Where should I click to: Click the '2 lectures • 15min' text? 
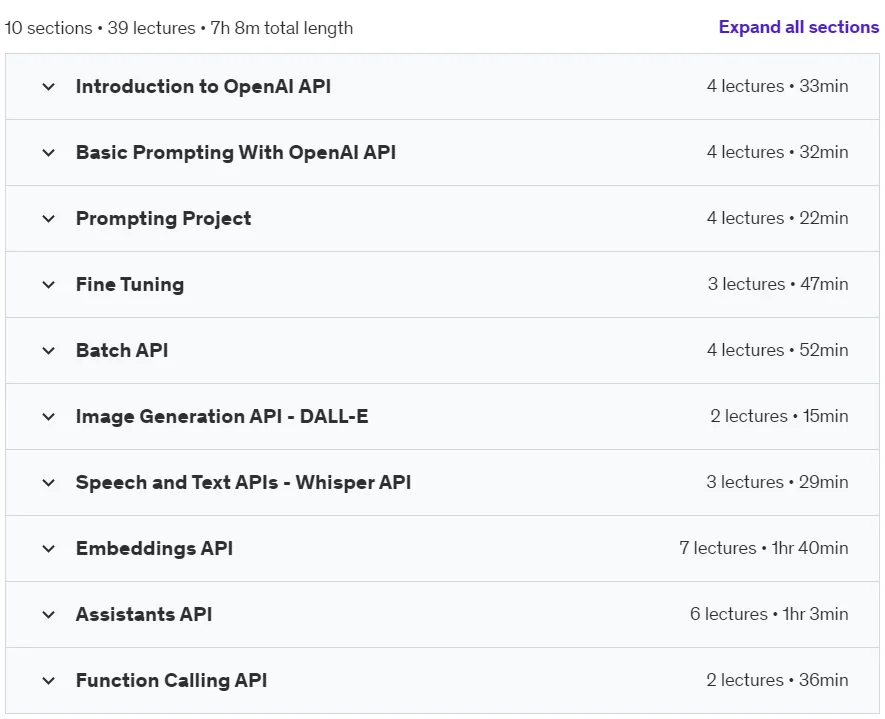click(x=779, y=417)
